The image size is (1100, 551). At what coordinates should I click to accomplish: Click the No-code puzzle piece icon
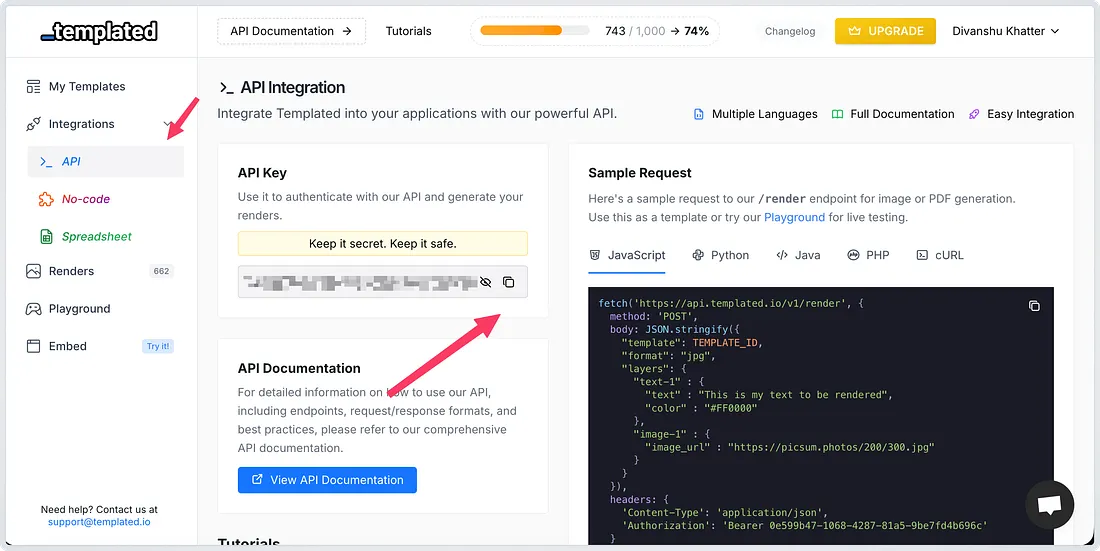46,199
